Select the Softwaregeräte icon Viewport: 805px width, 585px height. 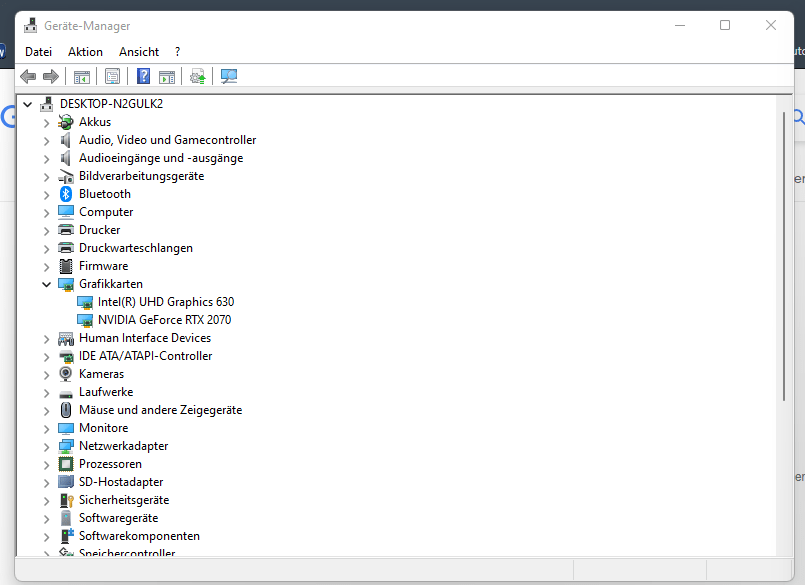point(66,518)
